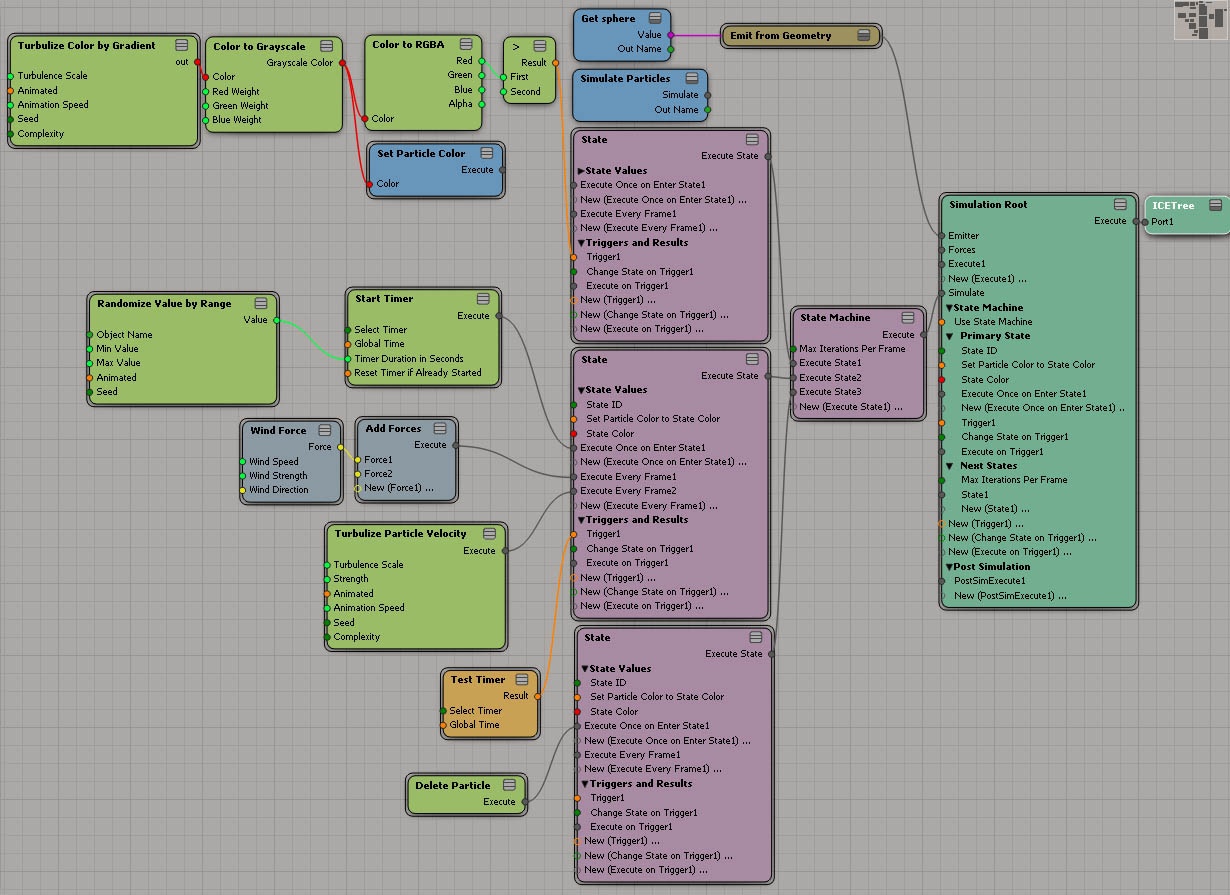This screenshot has height=895, width=1230.
Task: Click the Execute Every Frame2 port on State node
Action: [x=574, y=491]
